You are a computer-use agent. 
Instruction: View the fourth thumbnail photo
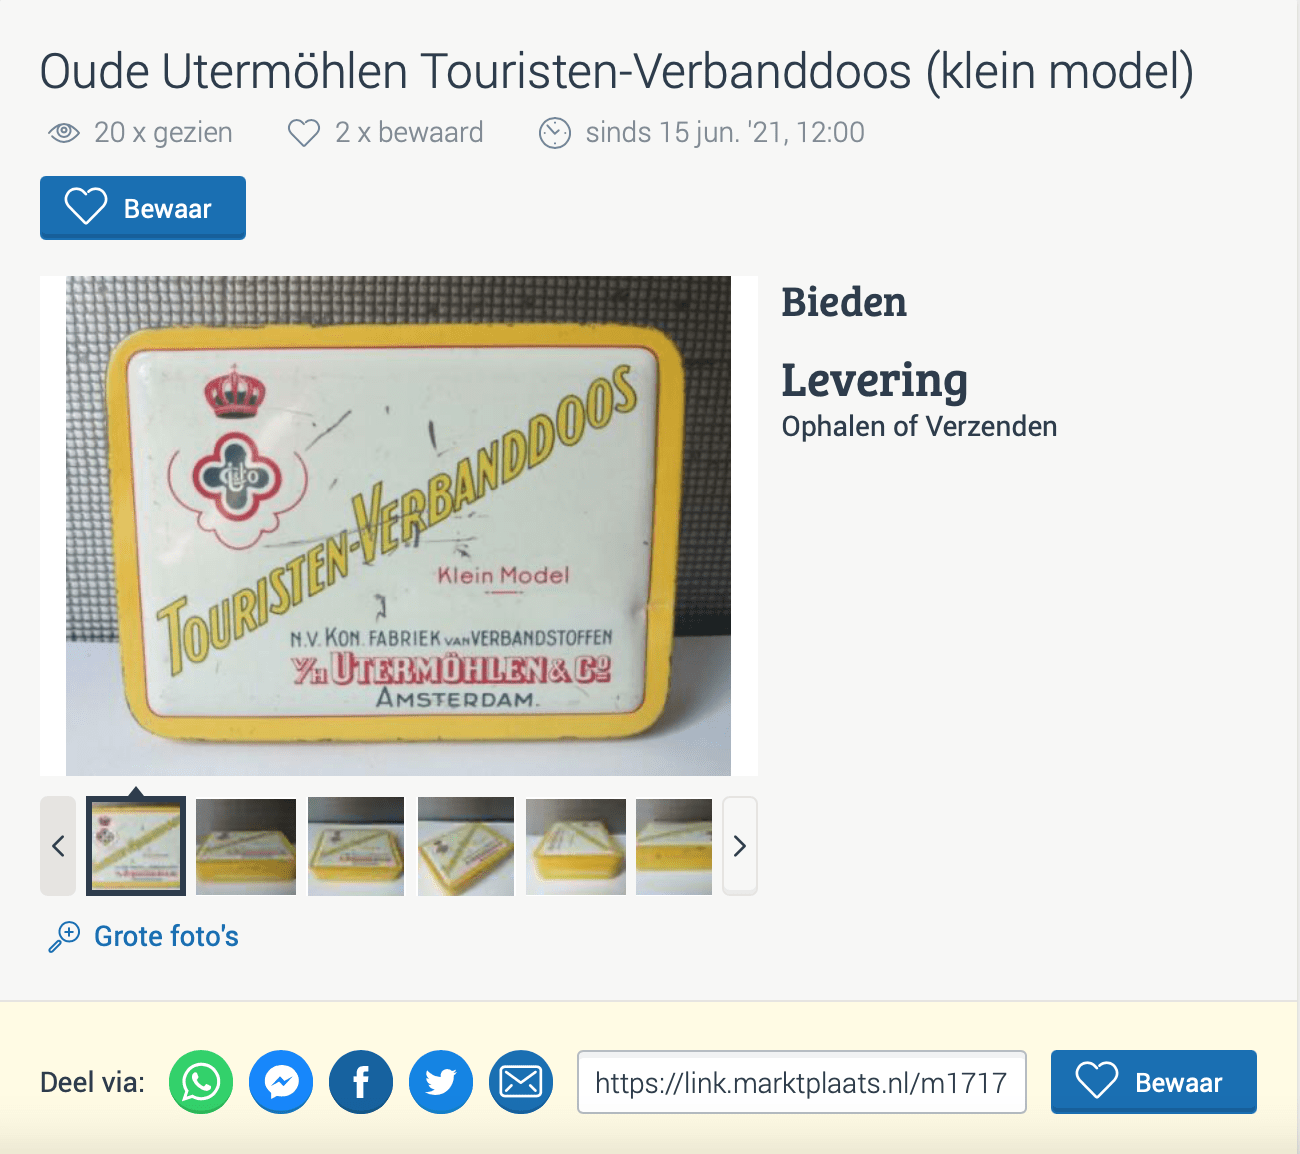[466, 846]
